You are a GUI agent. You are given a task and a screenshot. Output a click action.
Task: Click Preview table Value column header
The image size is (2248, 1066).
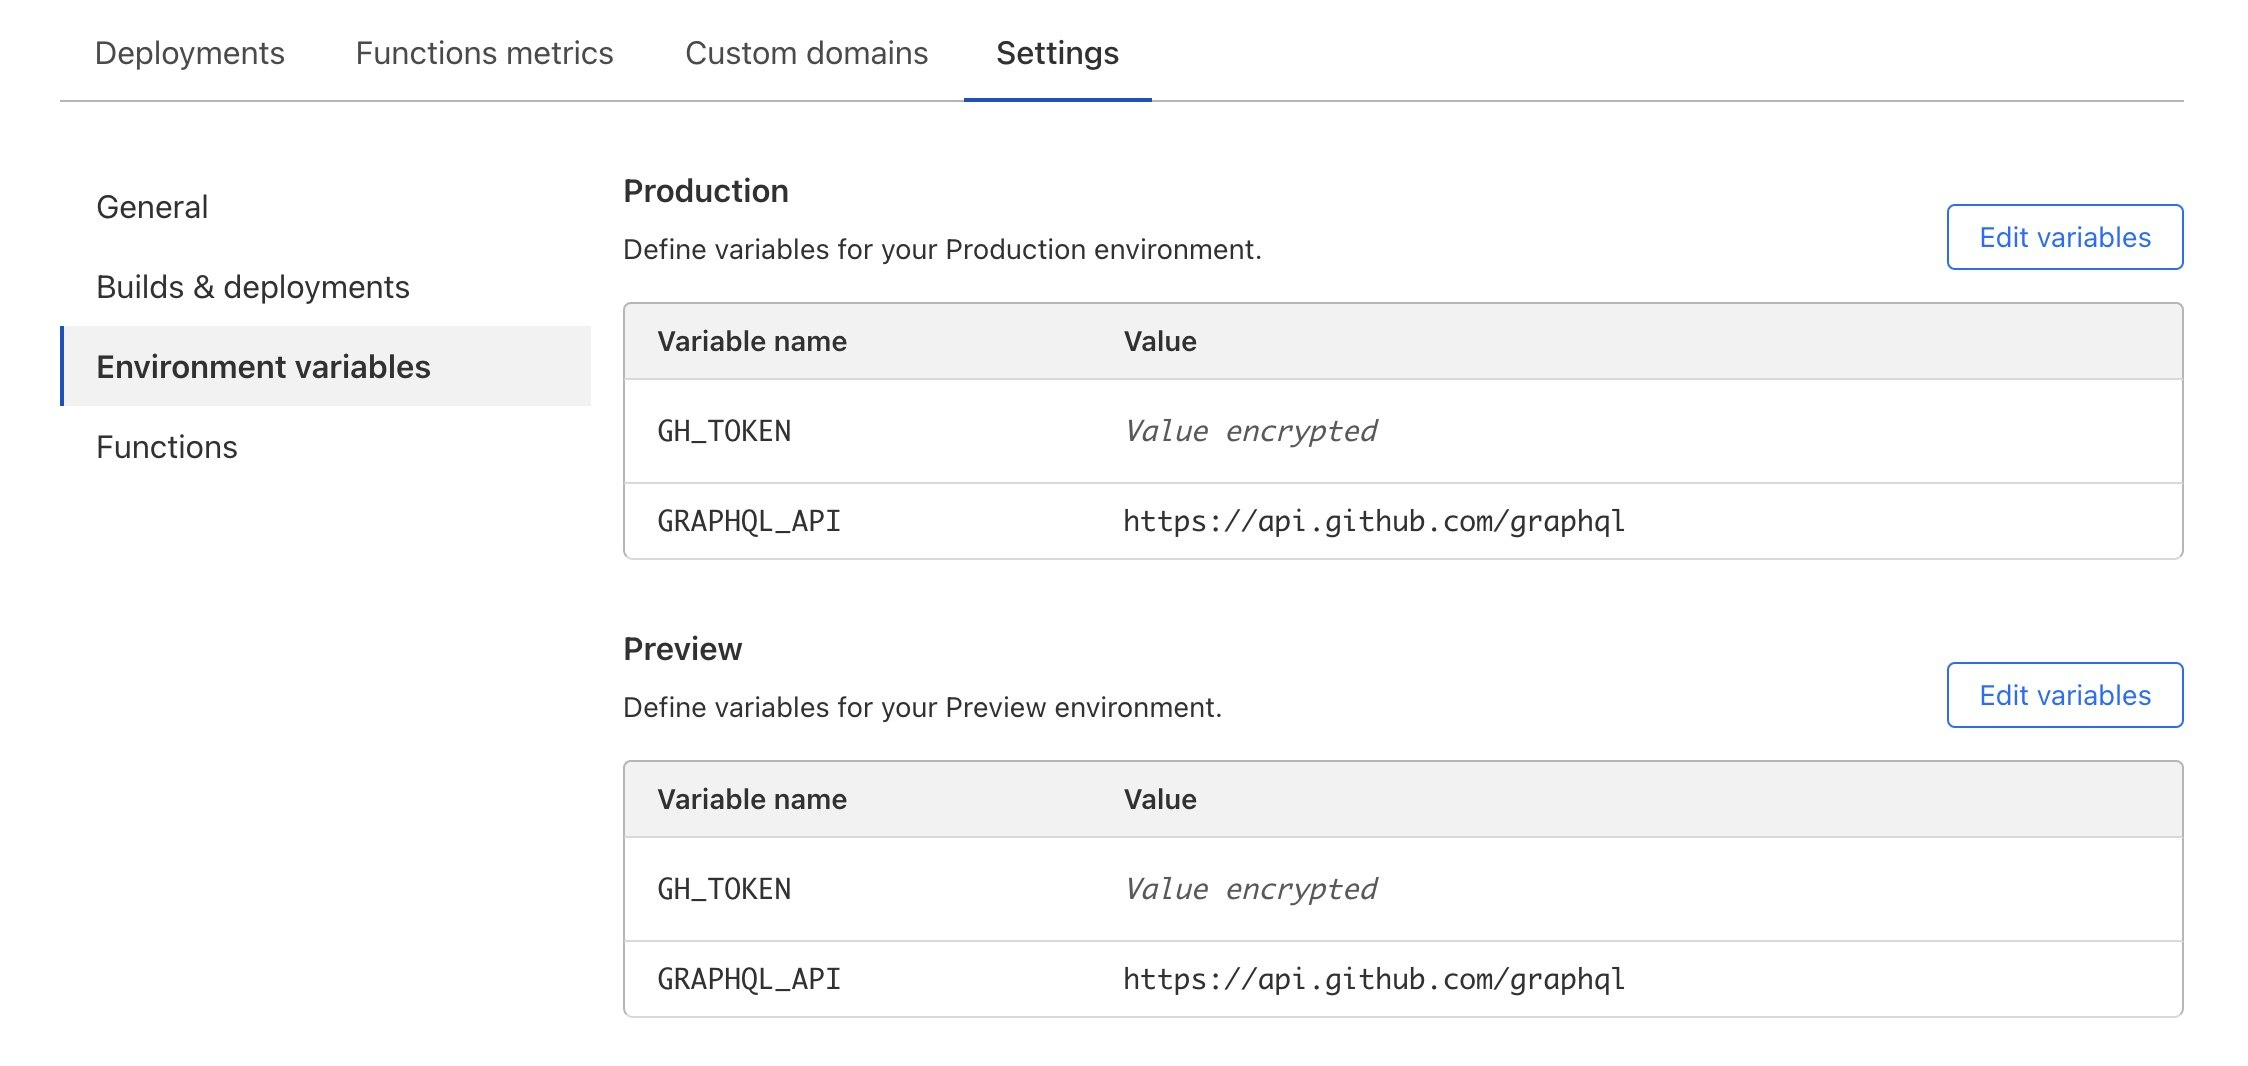point(1160,799)
